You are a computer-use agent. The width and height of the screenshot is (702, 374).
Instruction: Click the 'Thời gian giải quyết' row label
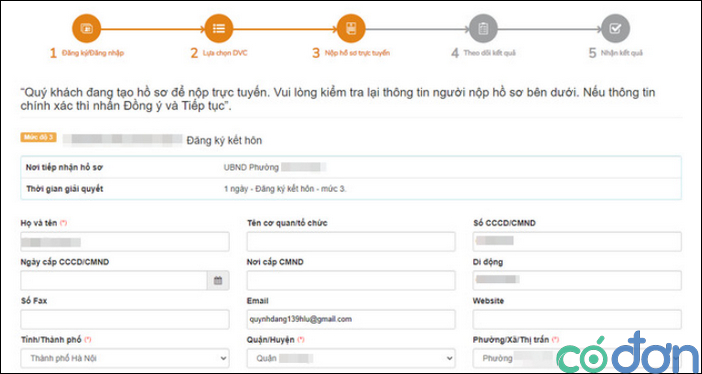point(64,189)
